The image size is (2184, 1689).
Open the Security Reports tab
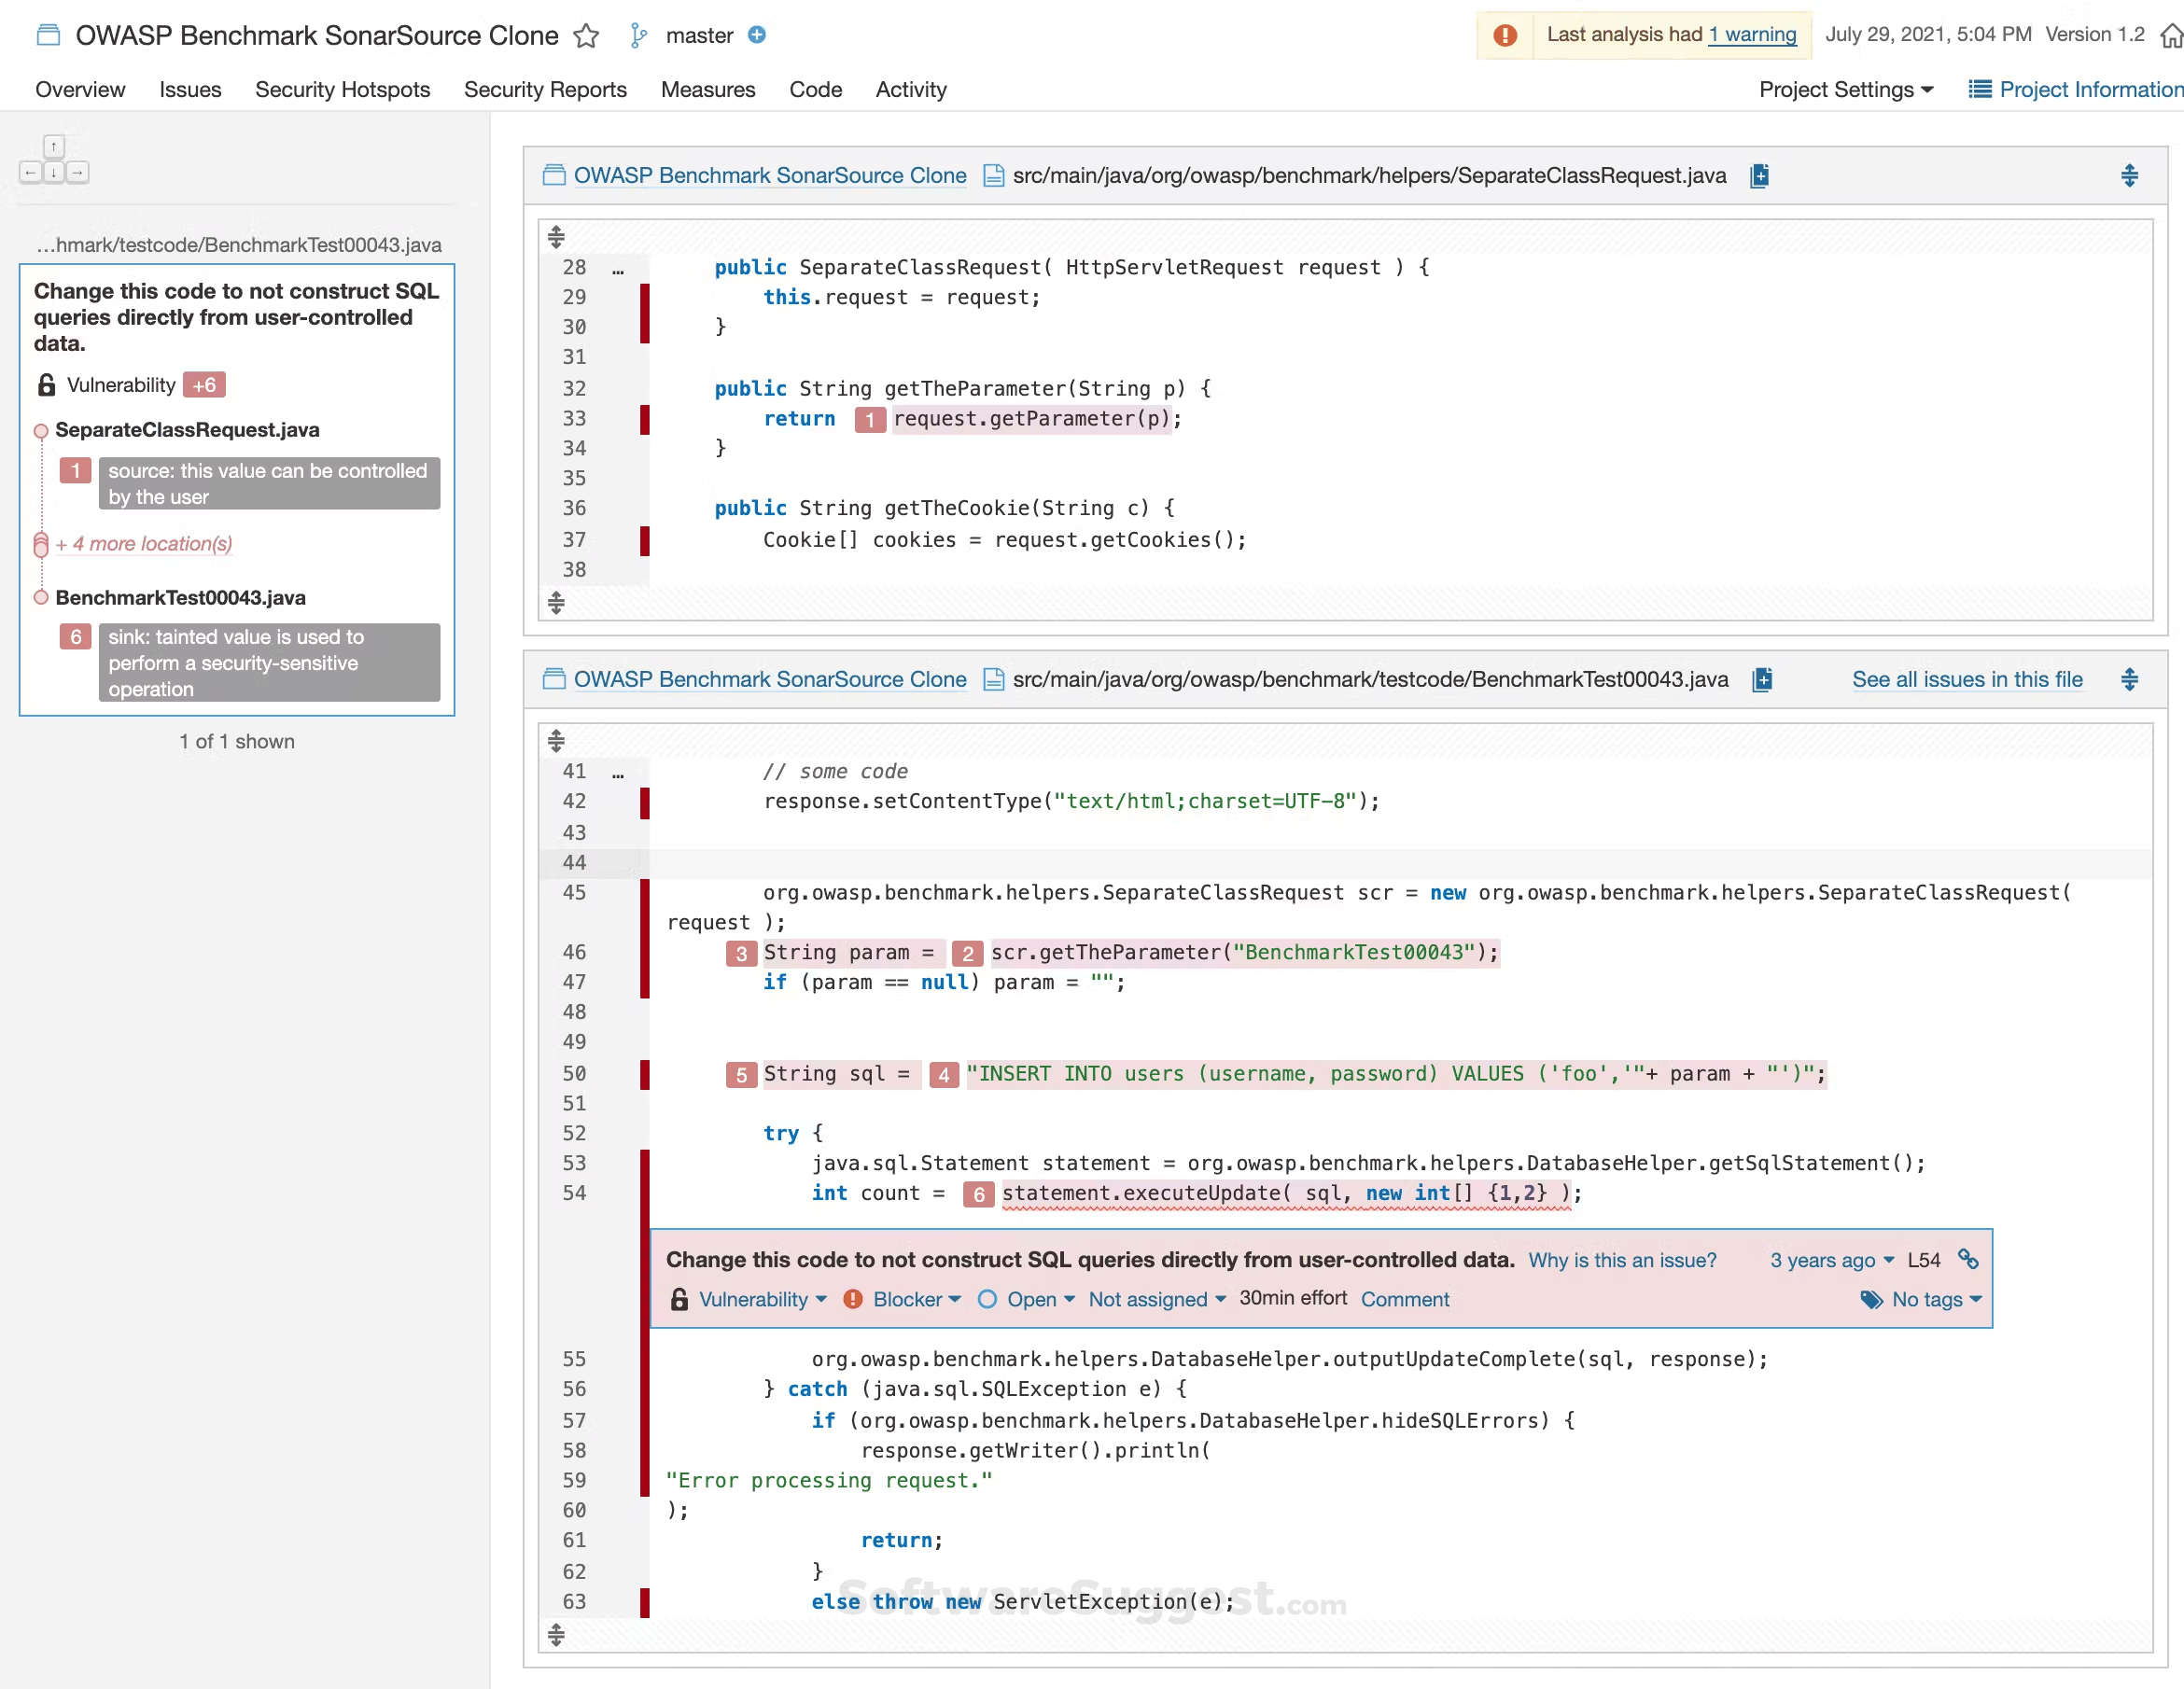click(545, 90)
